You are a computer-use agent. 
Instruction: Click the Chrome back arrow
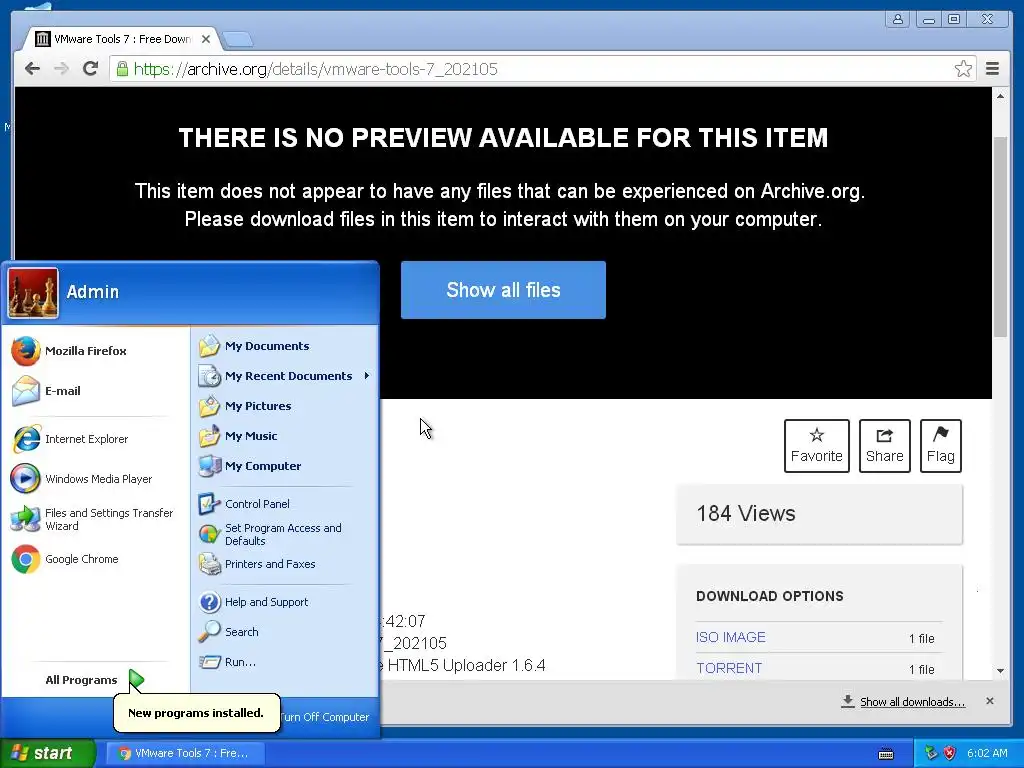[x=32, y=69]
